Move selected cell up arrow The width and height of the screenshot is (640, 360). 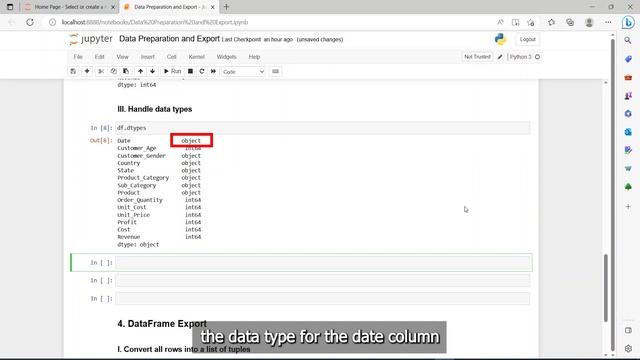point(140,71)
